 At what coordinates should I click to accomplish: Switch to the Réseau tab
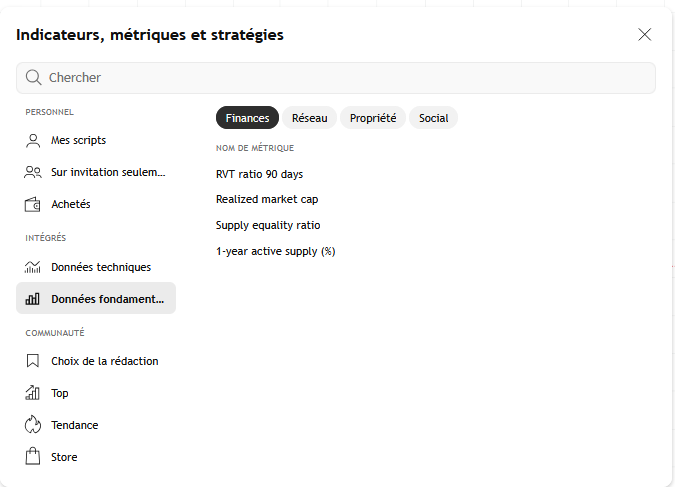pos(309,118)
